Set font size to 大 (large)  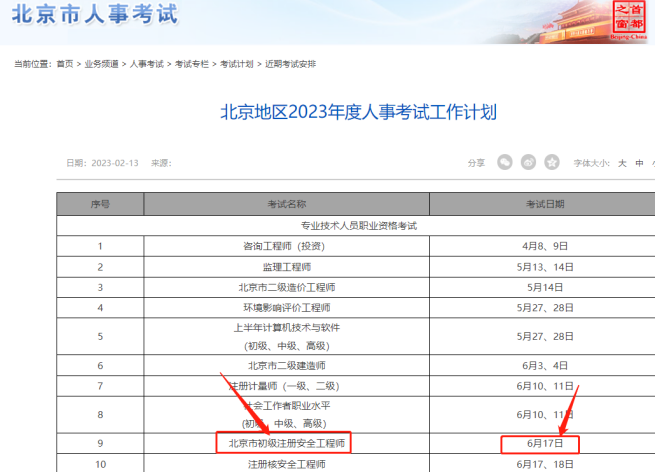tap(621, 162)
